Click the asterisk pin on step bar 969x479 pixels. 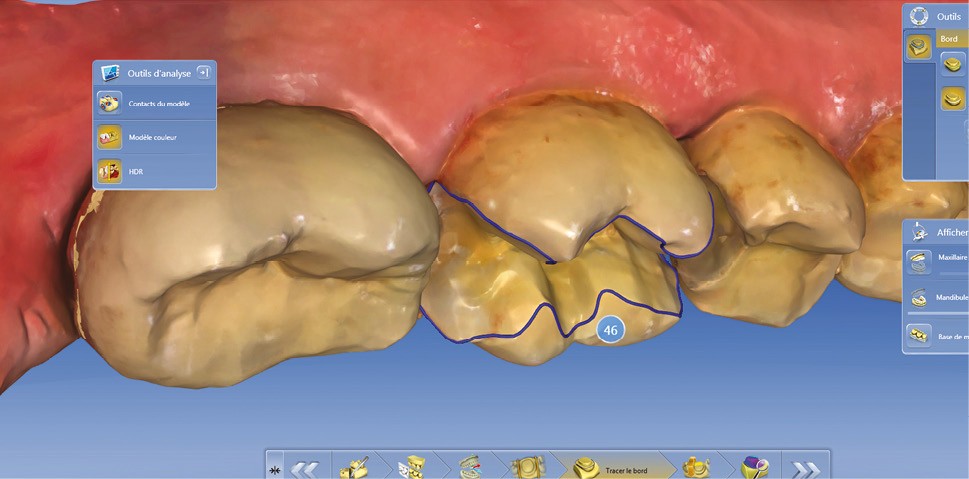click(x=275, y=468)
